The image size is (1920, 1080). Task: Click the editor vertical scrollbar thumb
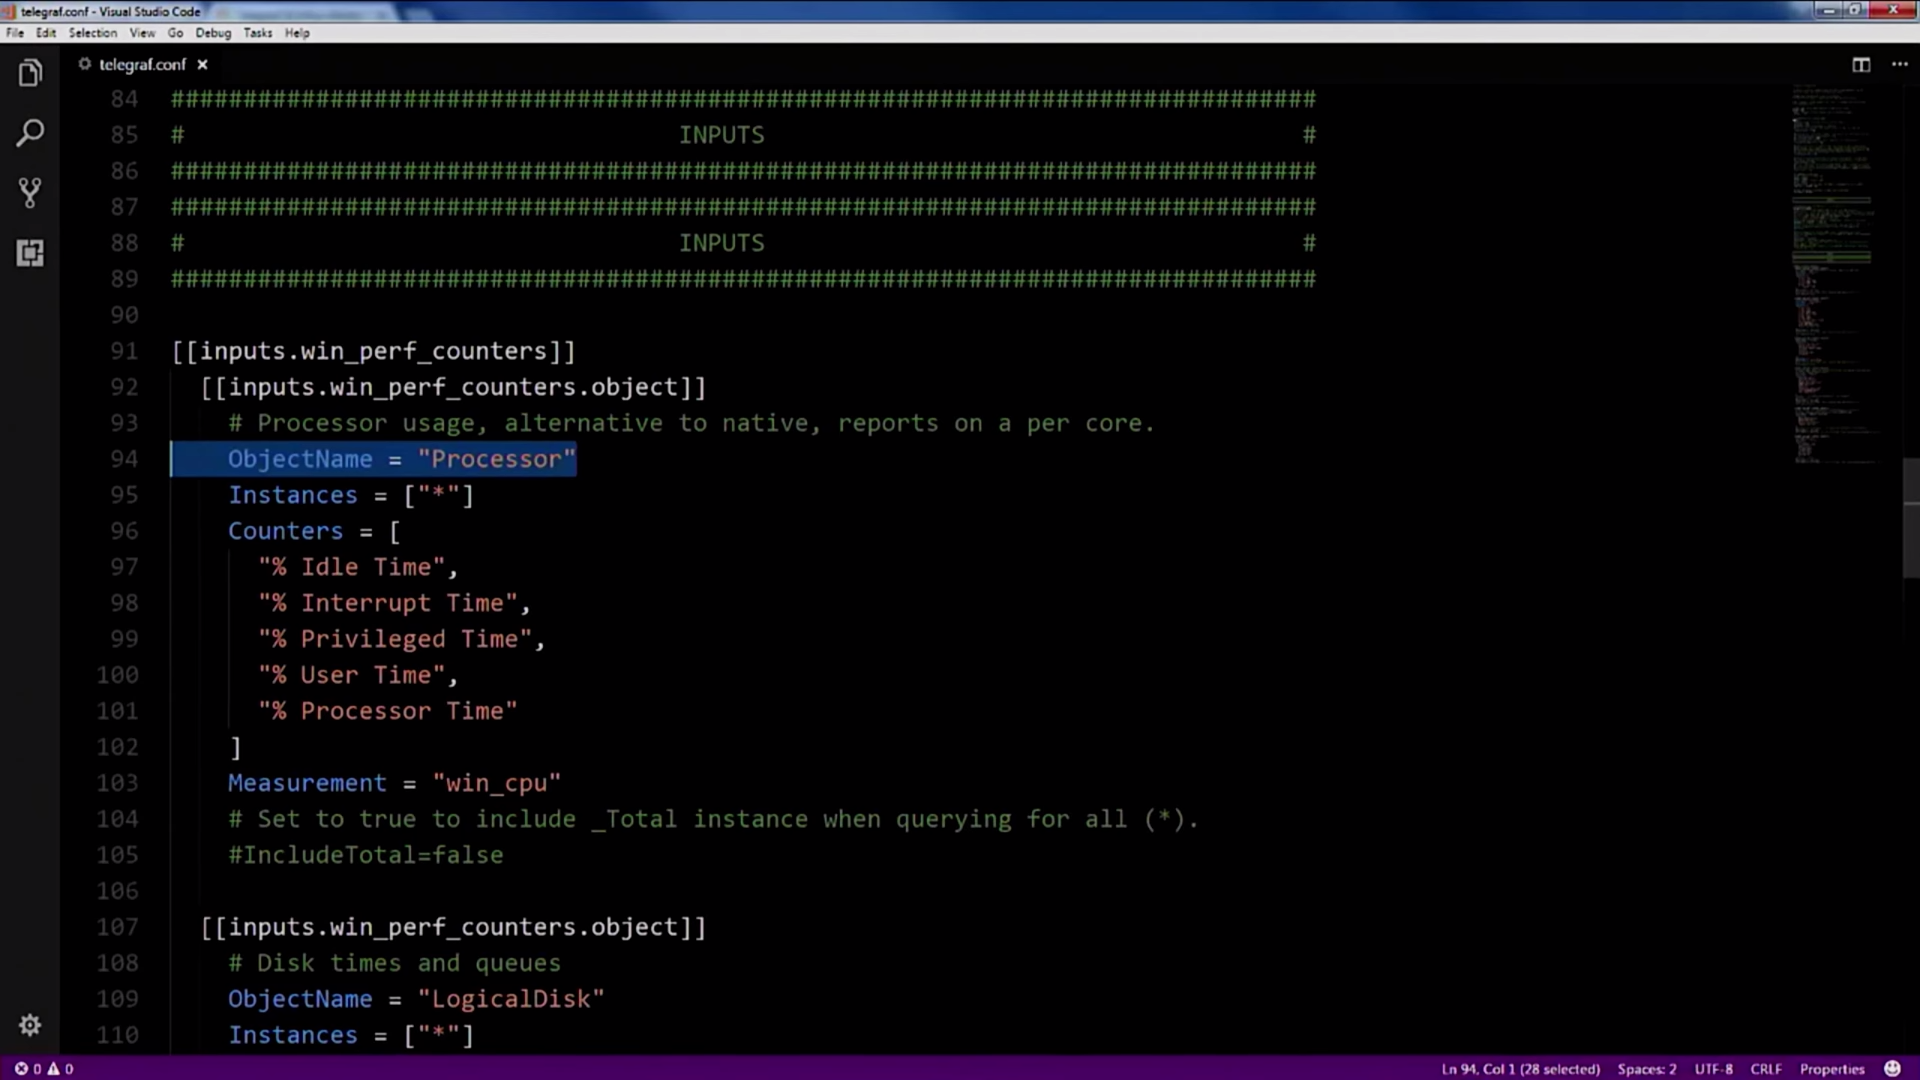pos(1910,517)
